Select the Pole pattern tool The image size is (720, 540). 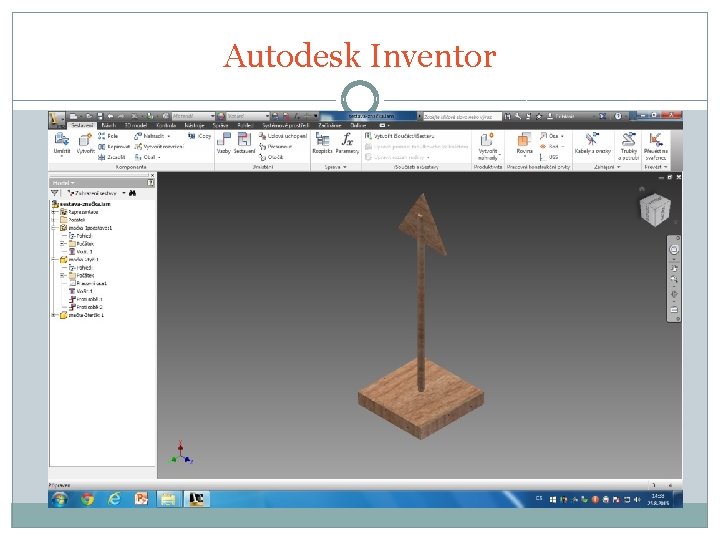coord(108,136)
